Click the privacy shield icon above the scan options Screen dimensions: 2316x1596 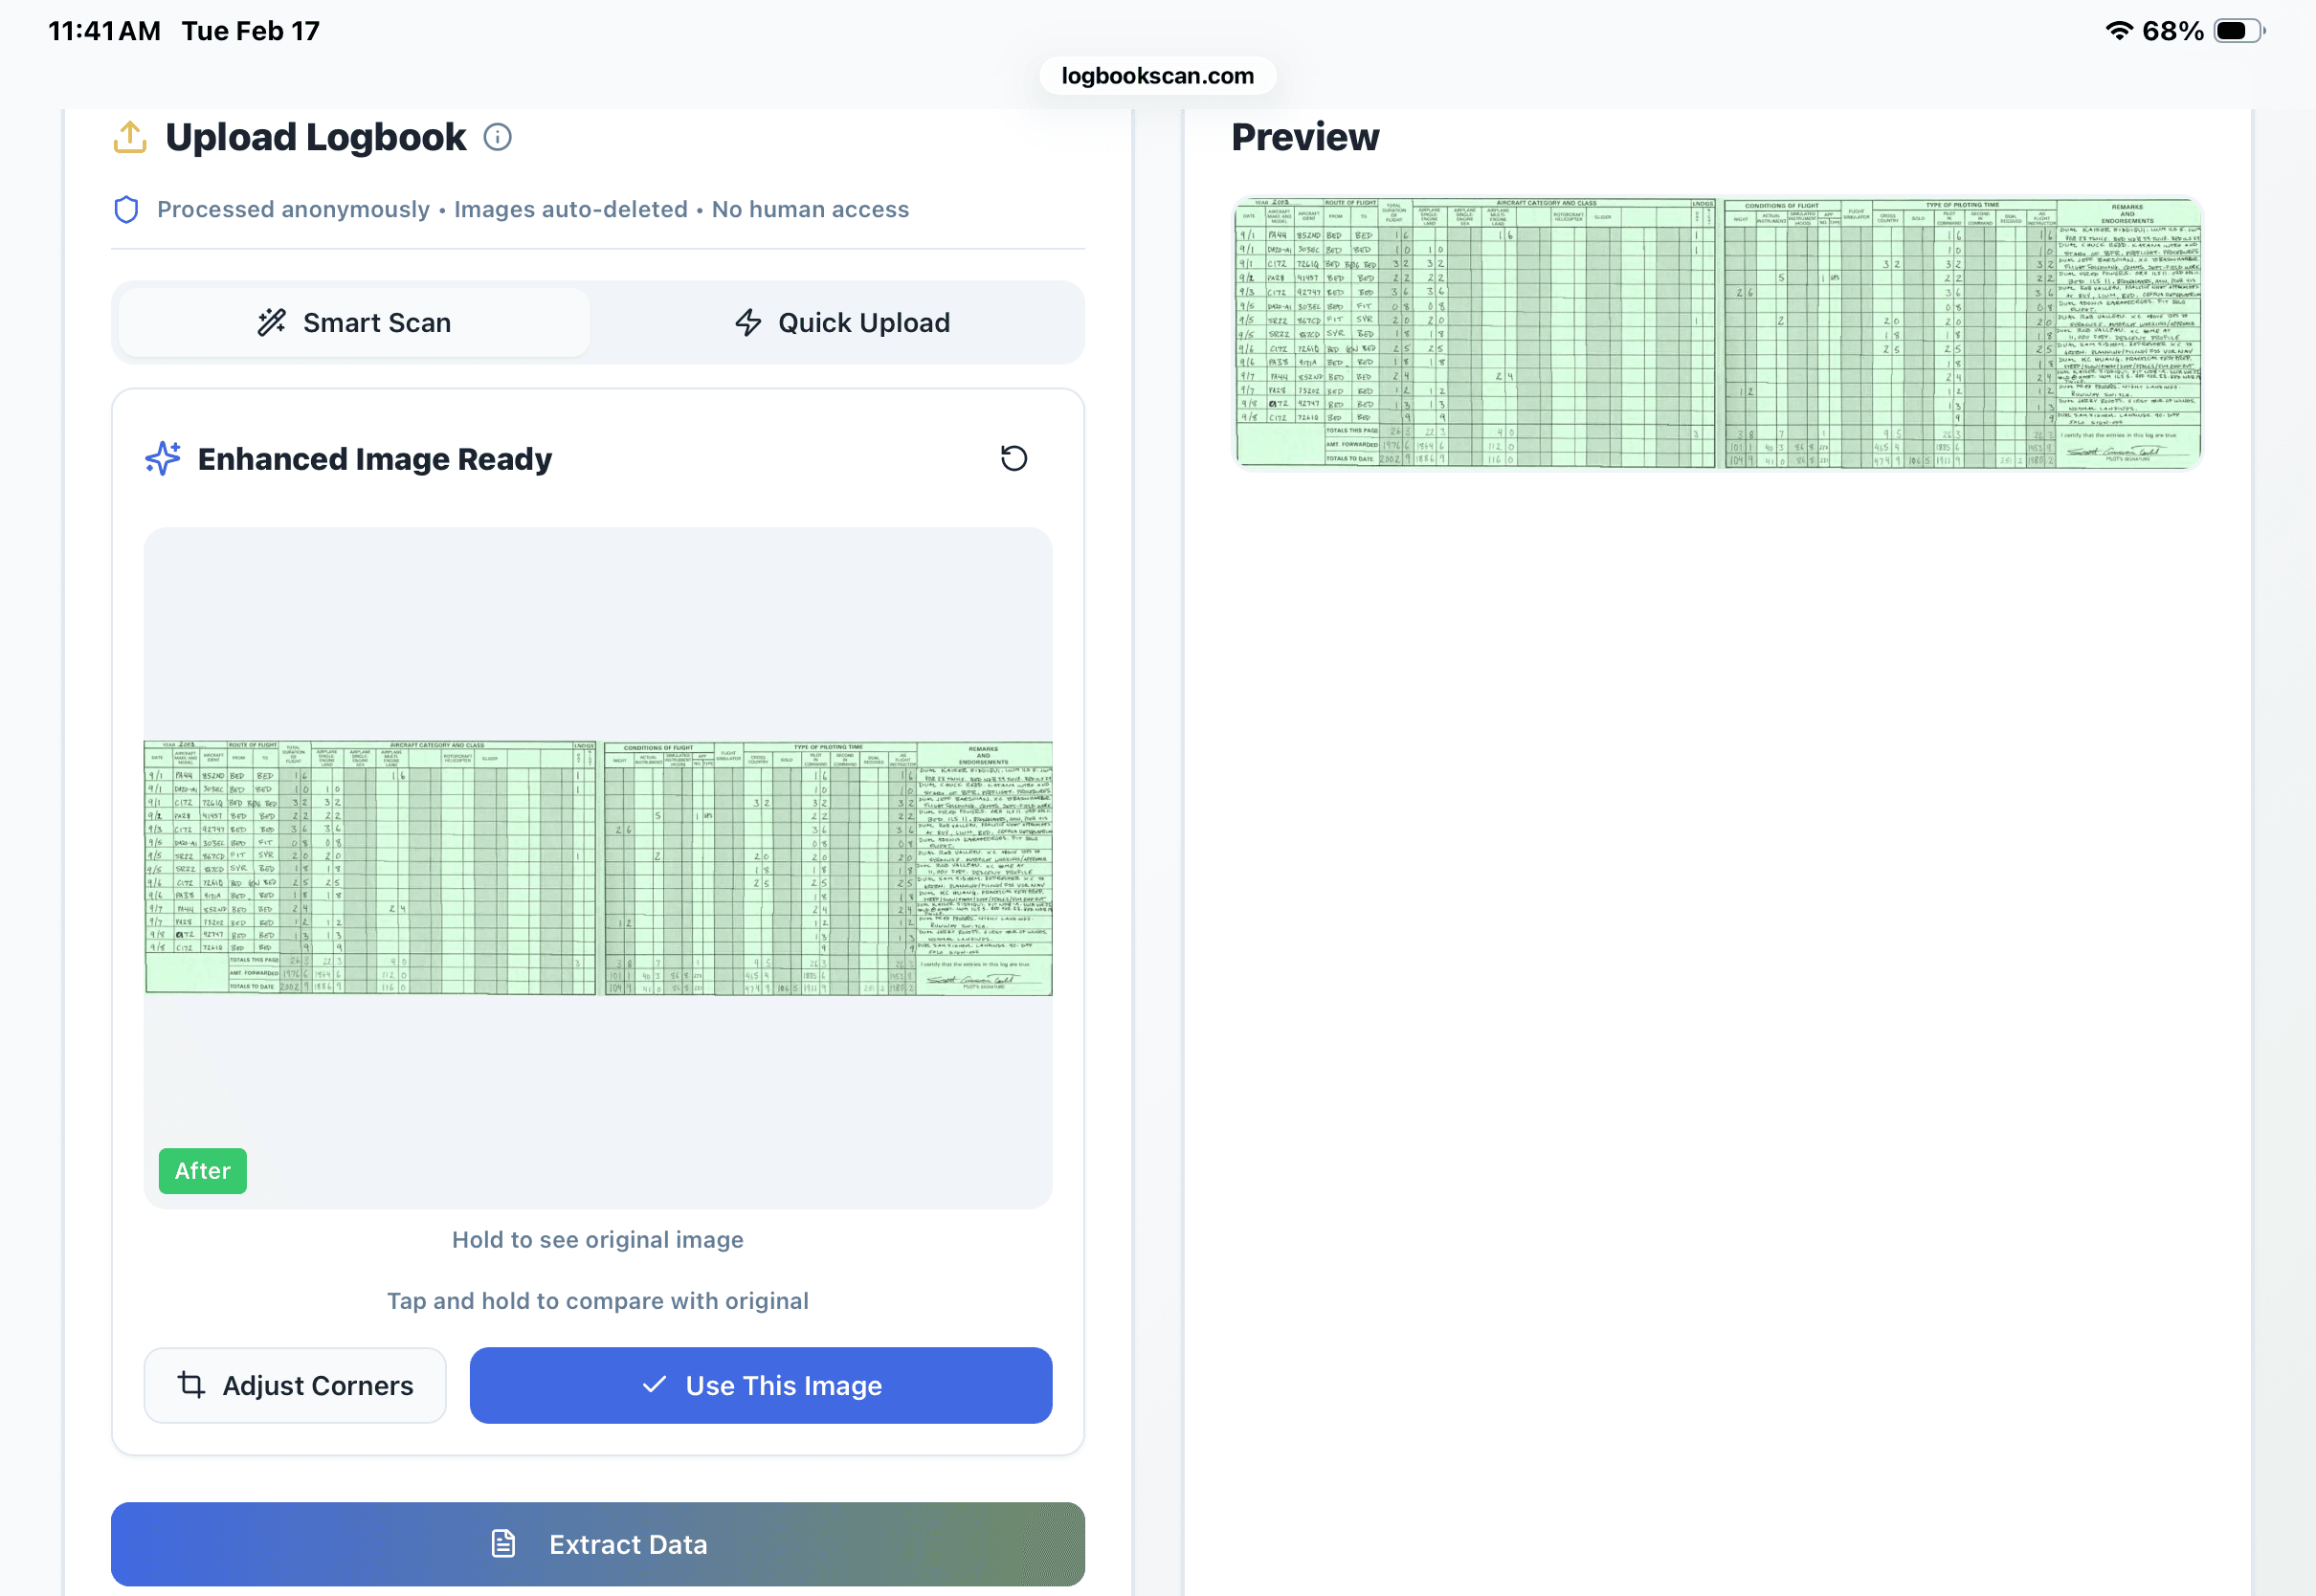pos(126,209)
